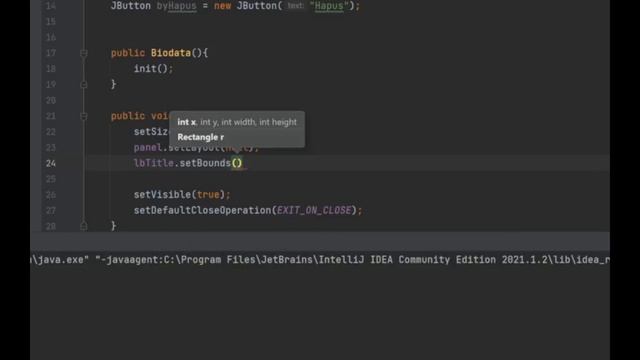The height and width of the screenshot is (360, 640).
Task: Collapse the method fold marker on line 21
Action: click(x=84, y=116)
